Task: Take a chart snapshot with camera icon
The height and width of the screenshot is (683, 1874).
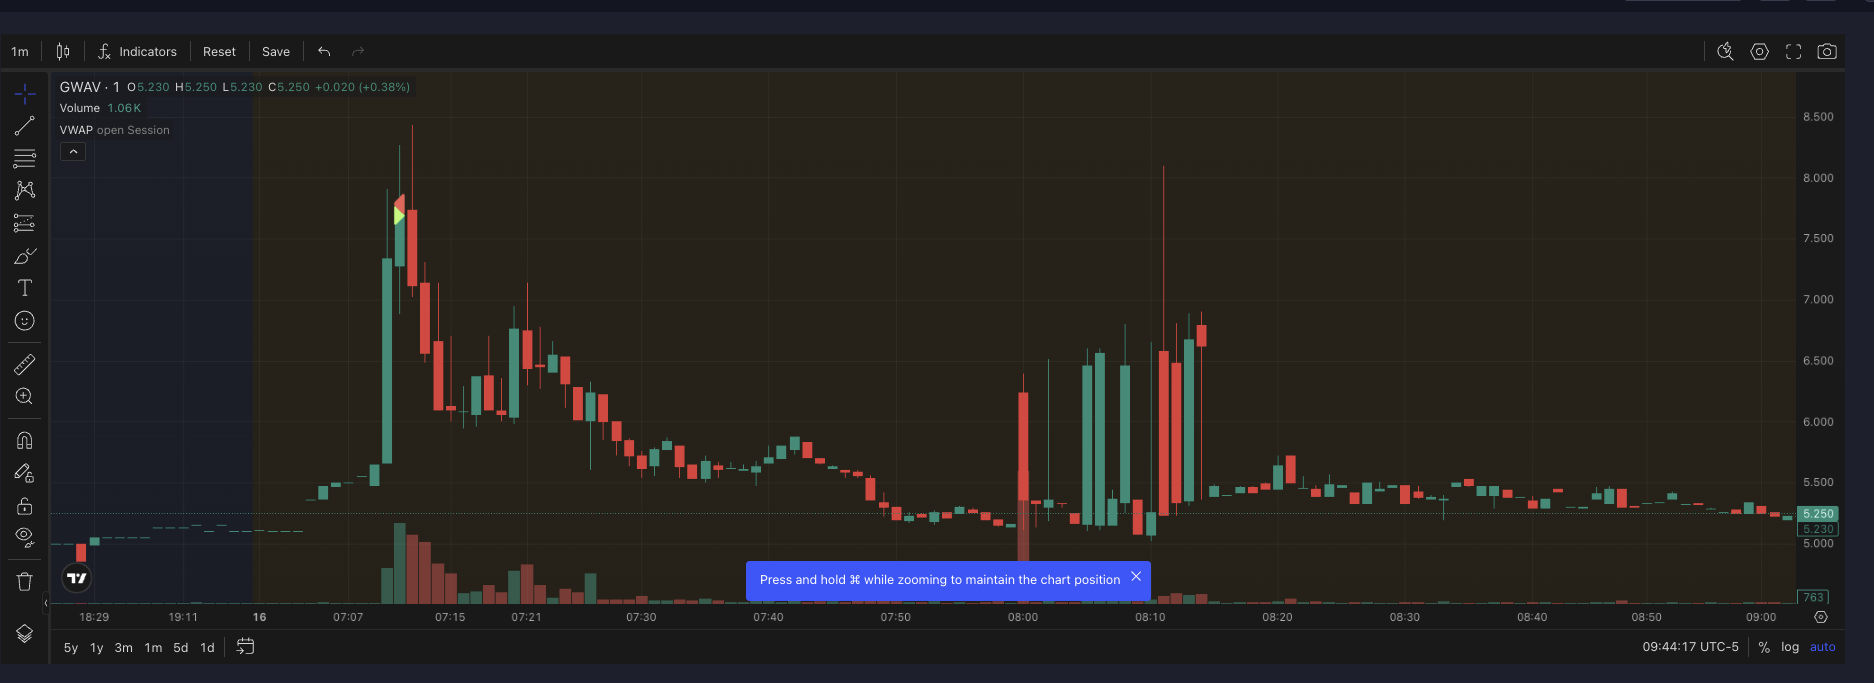Action: click(x=1827, y=52)
